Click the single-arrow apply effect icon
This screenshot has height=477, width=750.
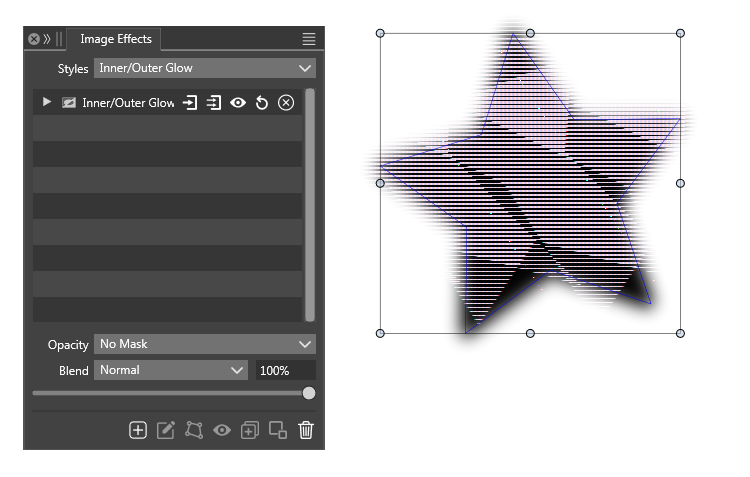pyautogui.click(x=190, y=103)
